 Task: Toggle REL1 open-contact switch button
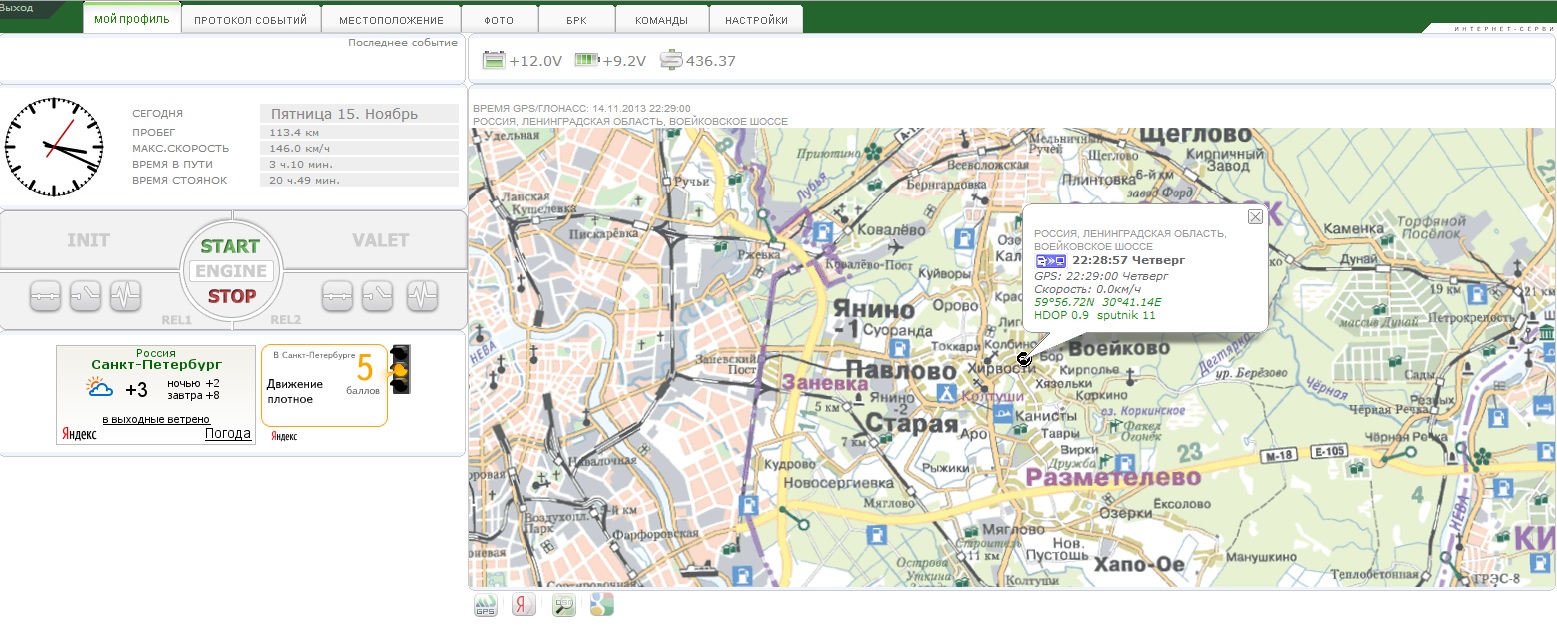coord(85,295)
